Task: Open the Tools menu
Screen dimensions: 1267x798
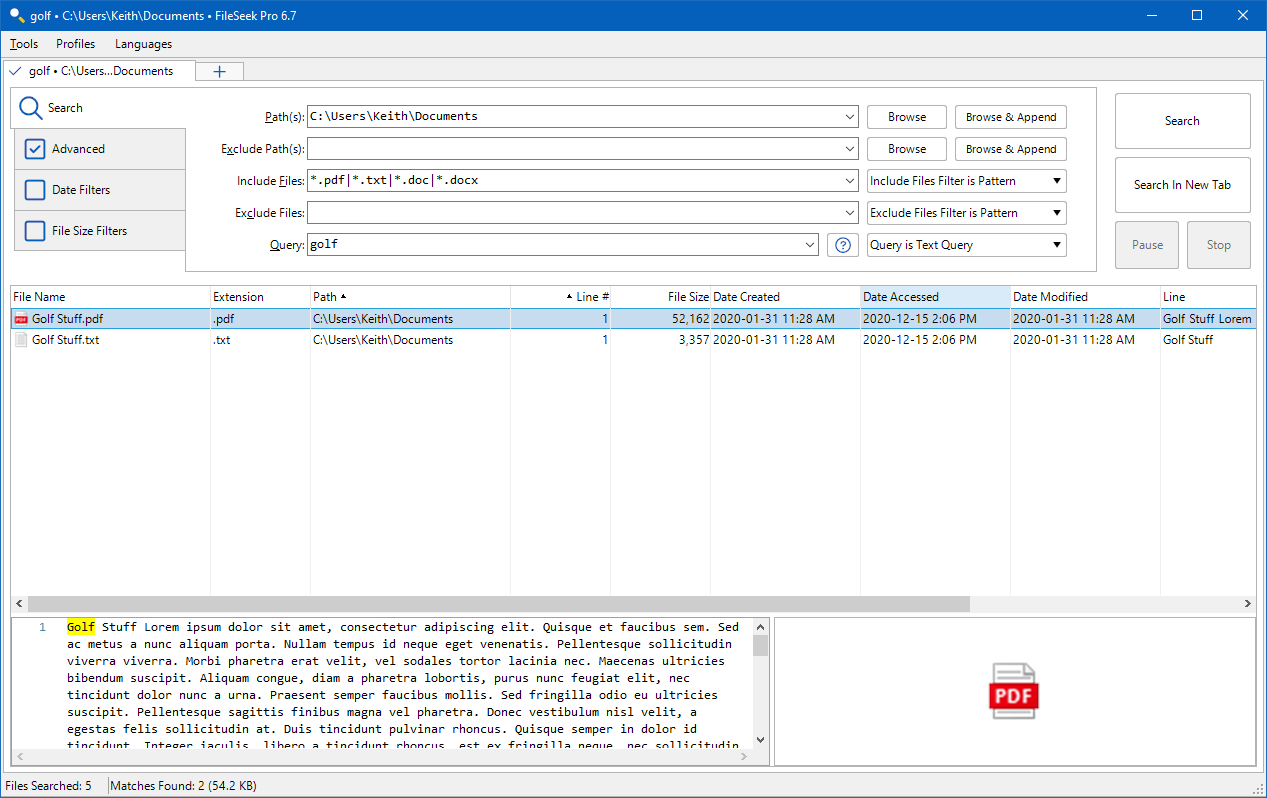Action: point(24,44)
